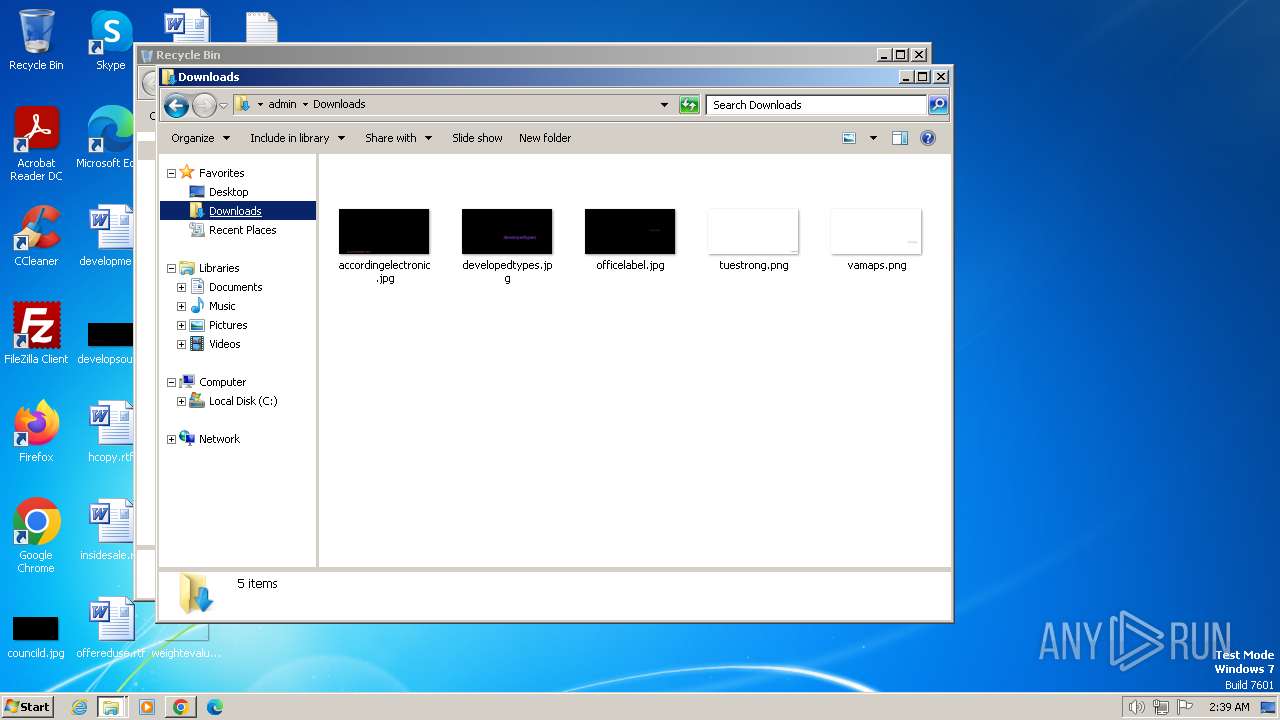
Task: Select Desktop under Favorites
Action: click(228, 192)
